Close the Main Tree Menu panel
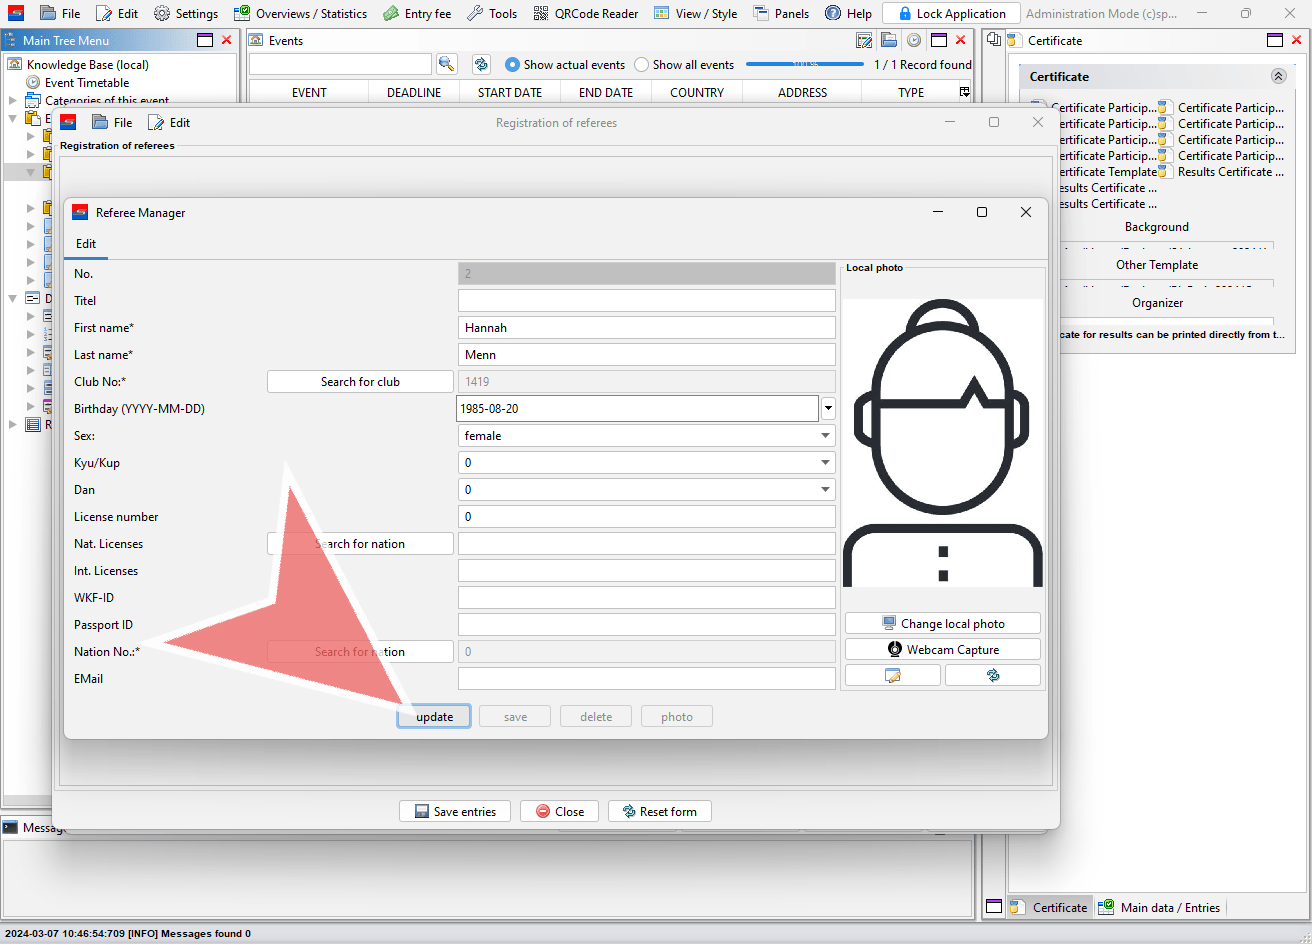This screenshot has width=1312, height=945. click(x=227, y=40)
